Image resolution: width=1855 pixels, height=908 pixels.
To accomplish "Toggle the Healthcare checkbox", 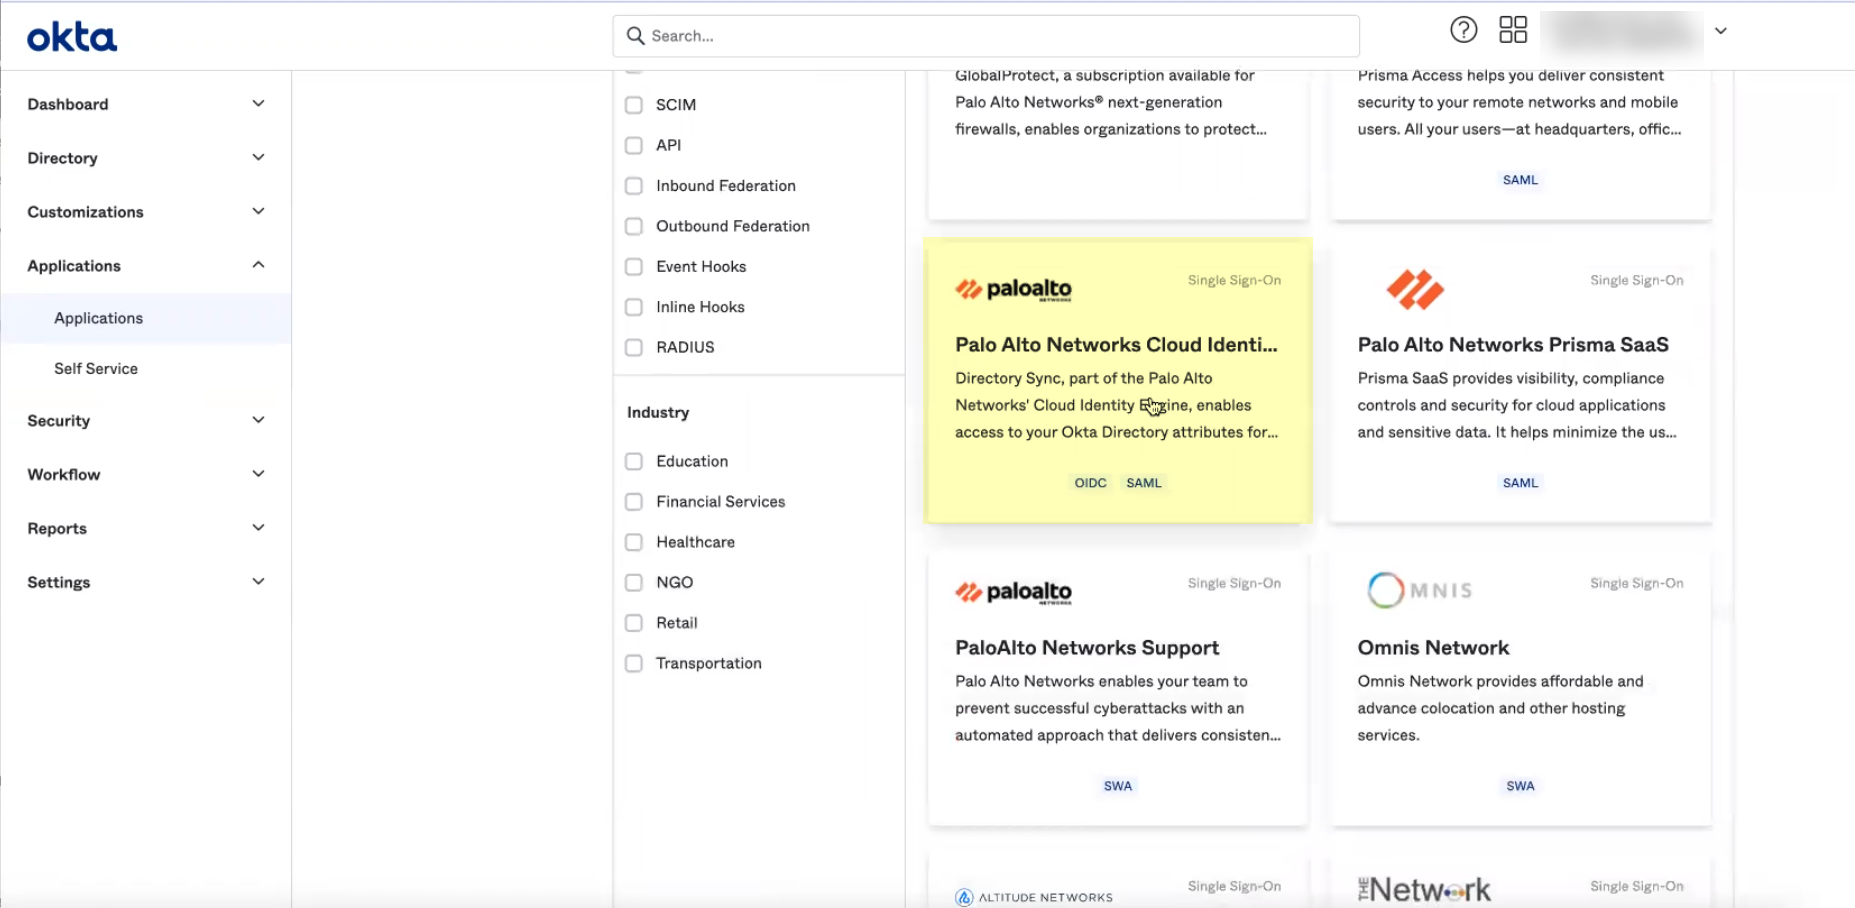I will point(633,542).
